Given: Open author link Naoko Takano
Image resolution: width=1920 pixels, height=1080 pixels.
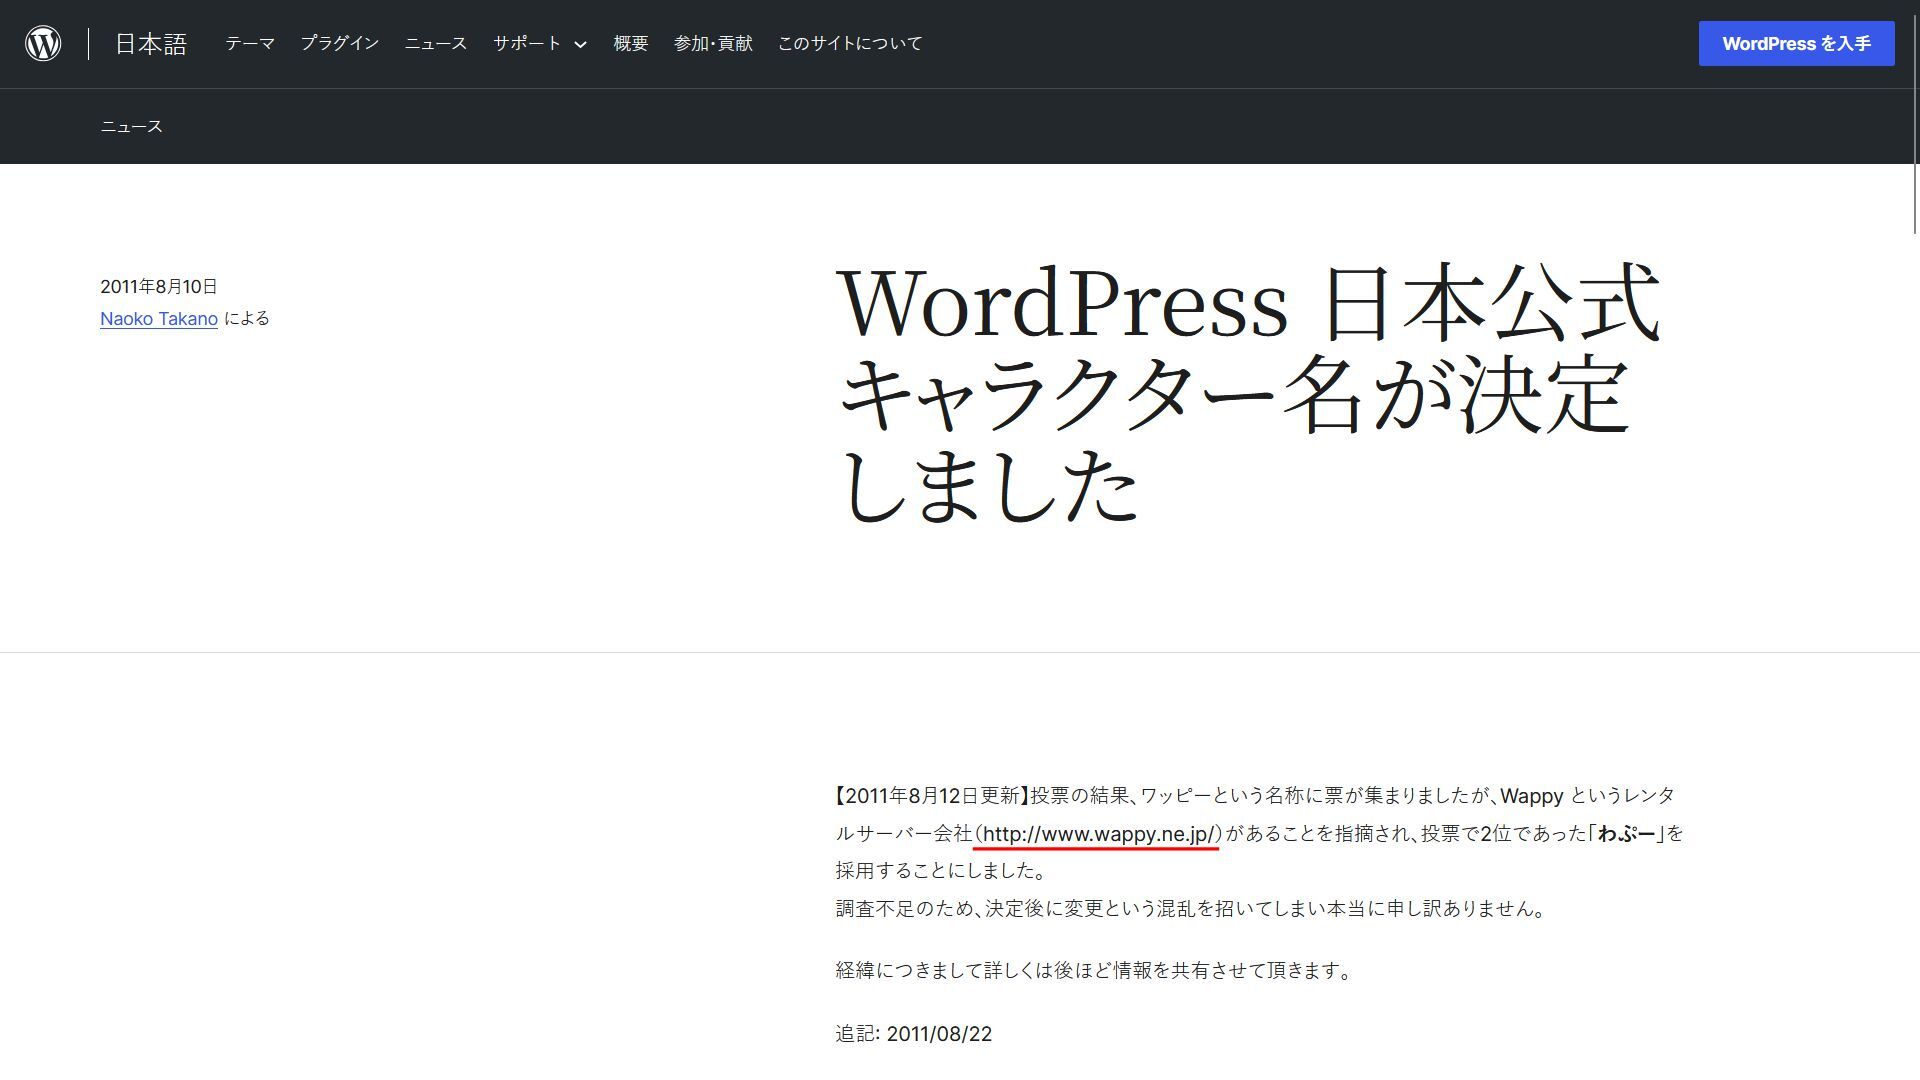Looking at the screenshot, I should point(159,319).
